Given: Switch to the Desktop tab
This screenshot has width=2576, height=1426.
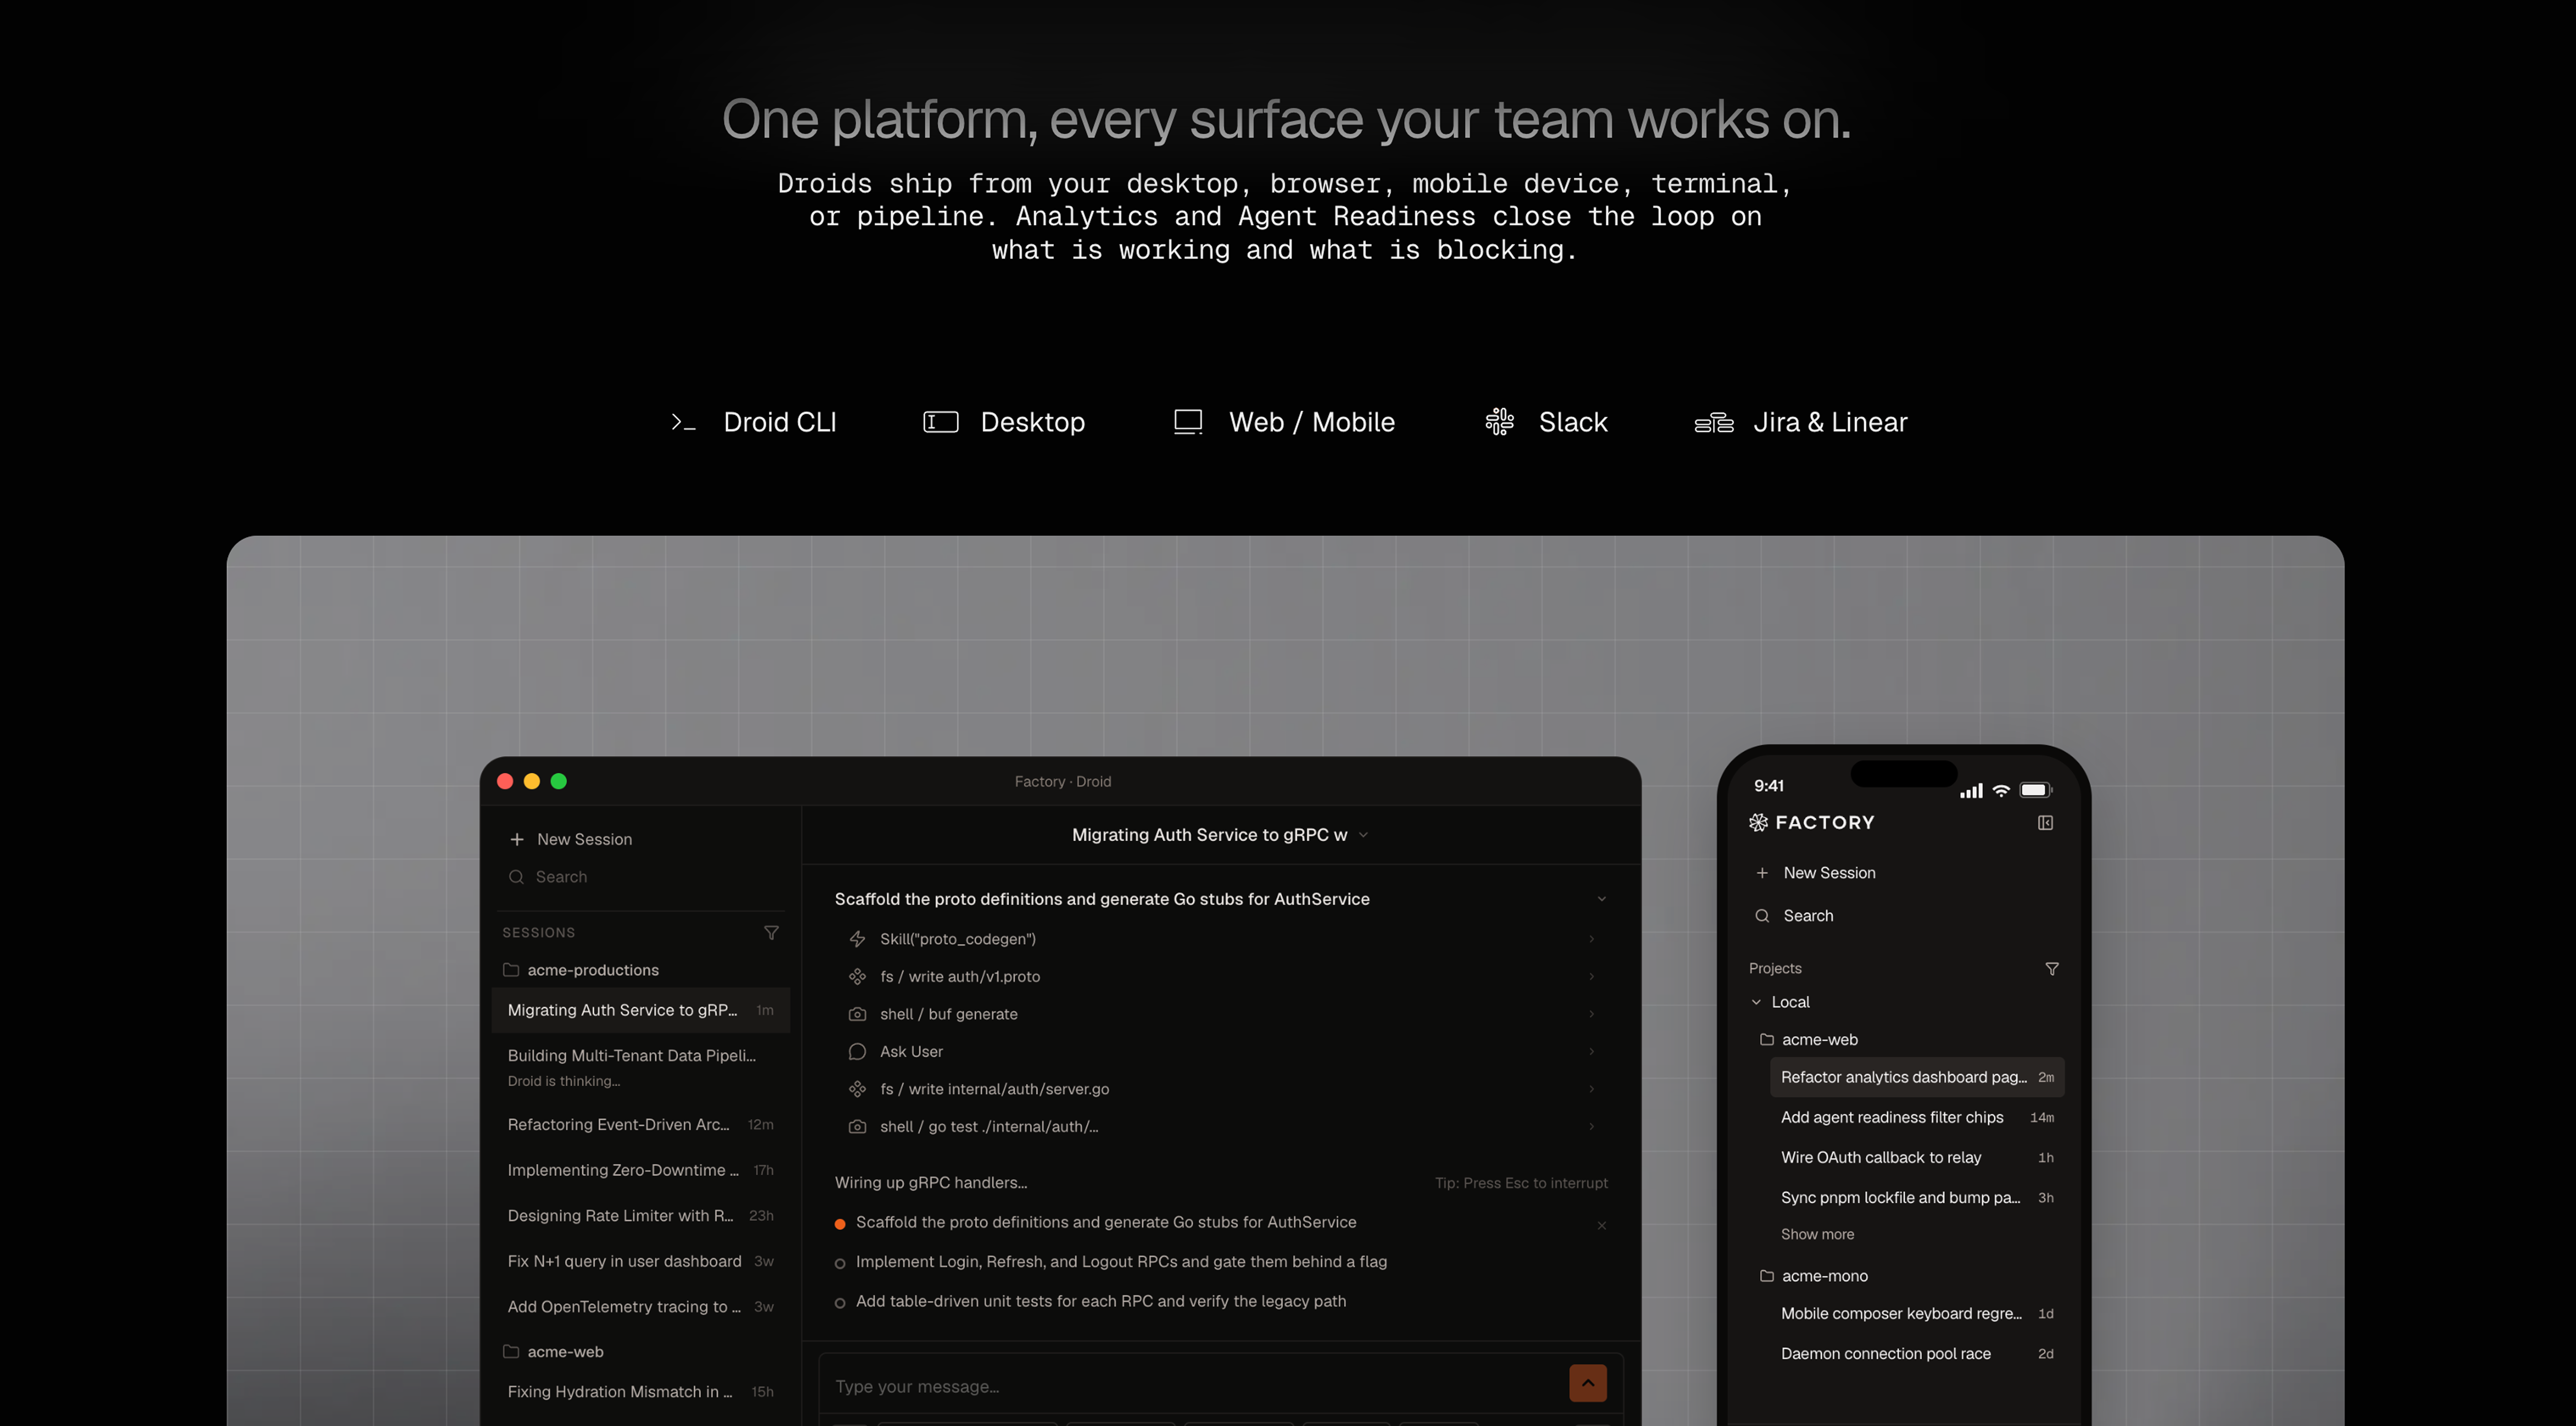Looking at the screenshot, I should point(1004,422).
